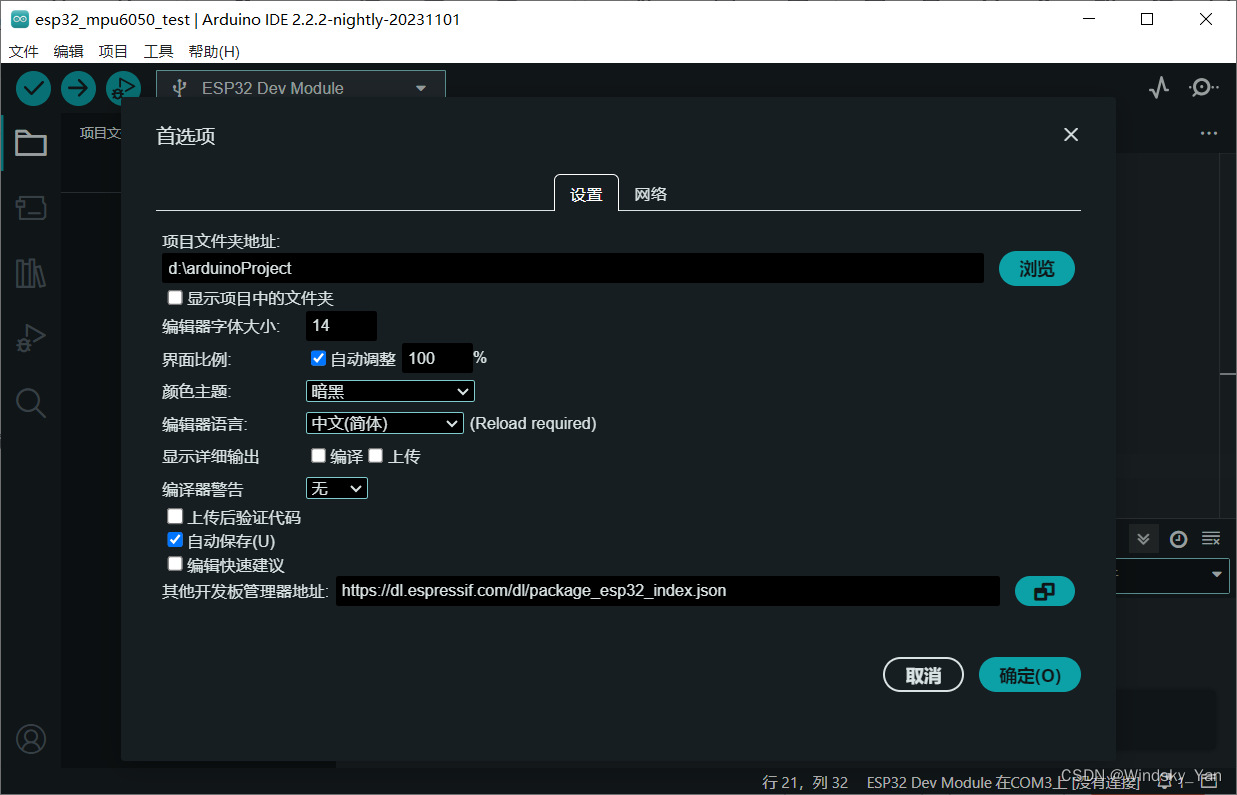The width and height of the screenshot is (1237, 795).
Task: Enable verify code after upload checkbox
Action: (x=175, y=517)
